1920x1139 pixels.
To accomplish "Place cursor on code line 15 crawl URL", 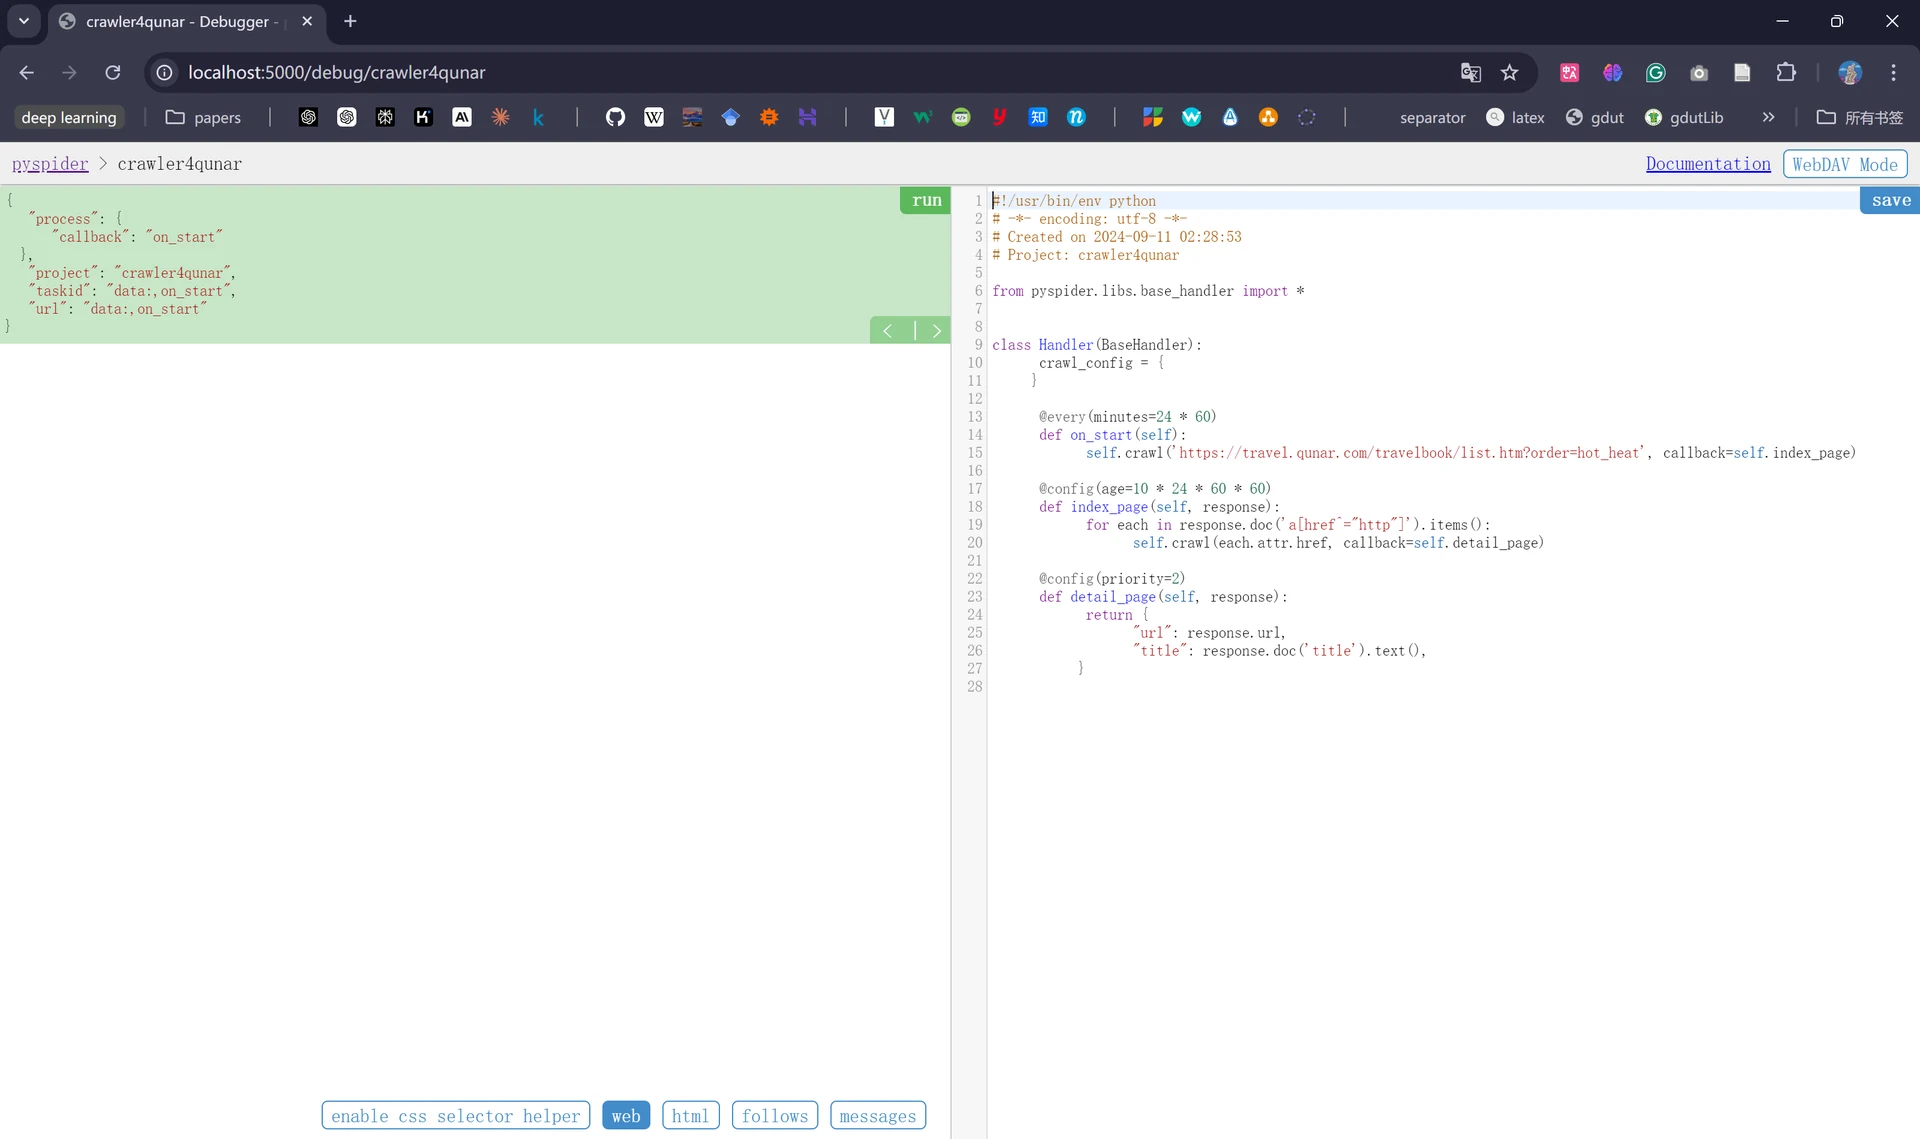I will [x=1410, y=453].
